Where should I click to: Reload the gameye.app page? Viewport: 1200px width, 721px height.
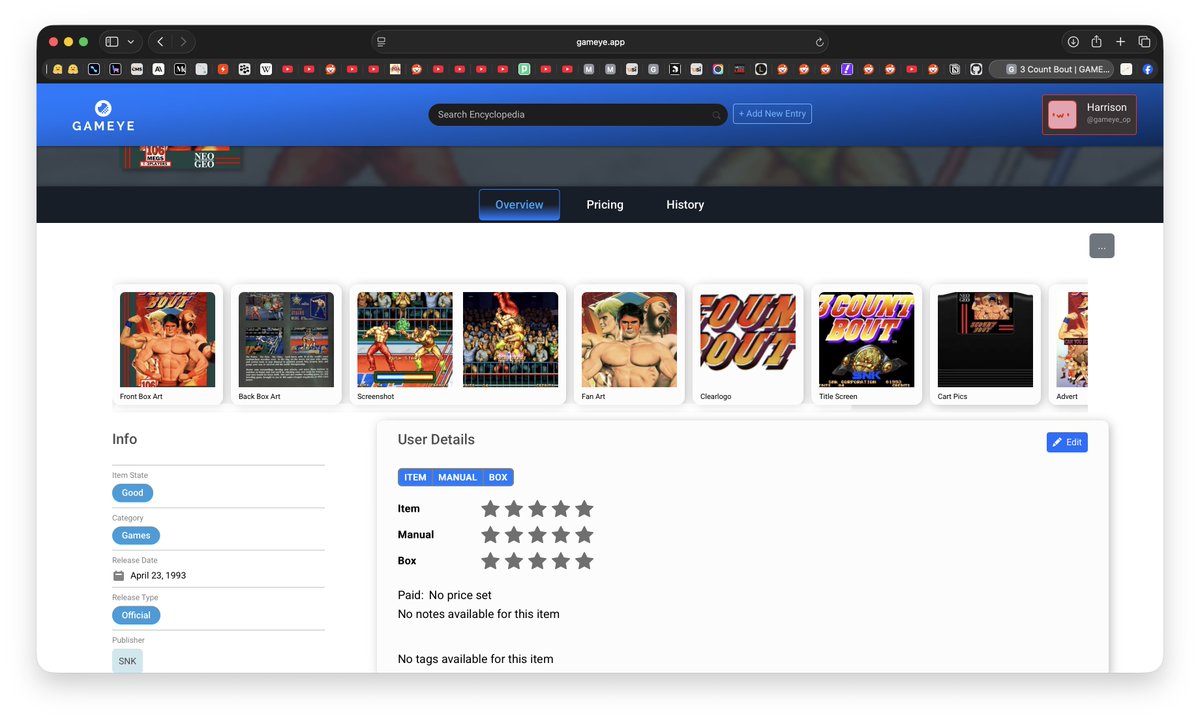click(x=820, y=42)
